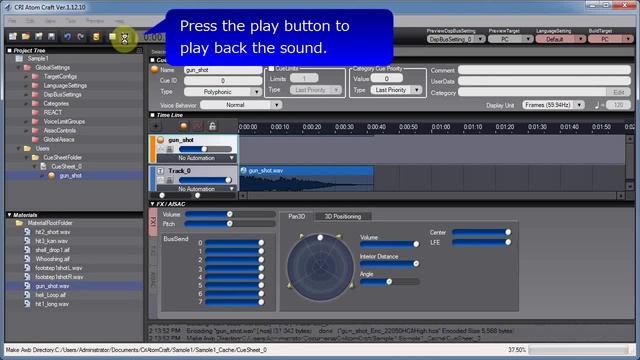The width and height of the screenshot is (640, 360).
Task: Click the Pan3D Angle slider handle
Action: pos(389,282)
